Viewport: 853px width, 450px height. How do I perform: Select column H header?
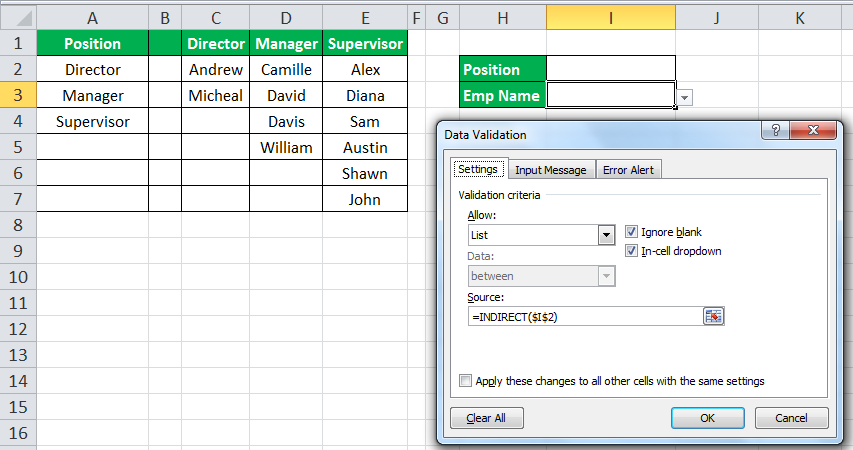tap(503, 19)
